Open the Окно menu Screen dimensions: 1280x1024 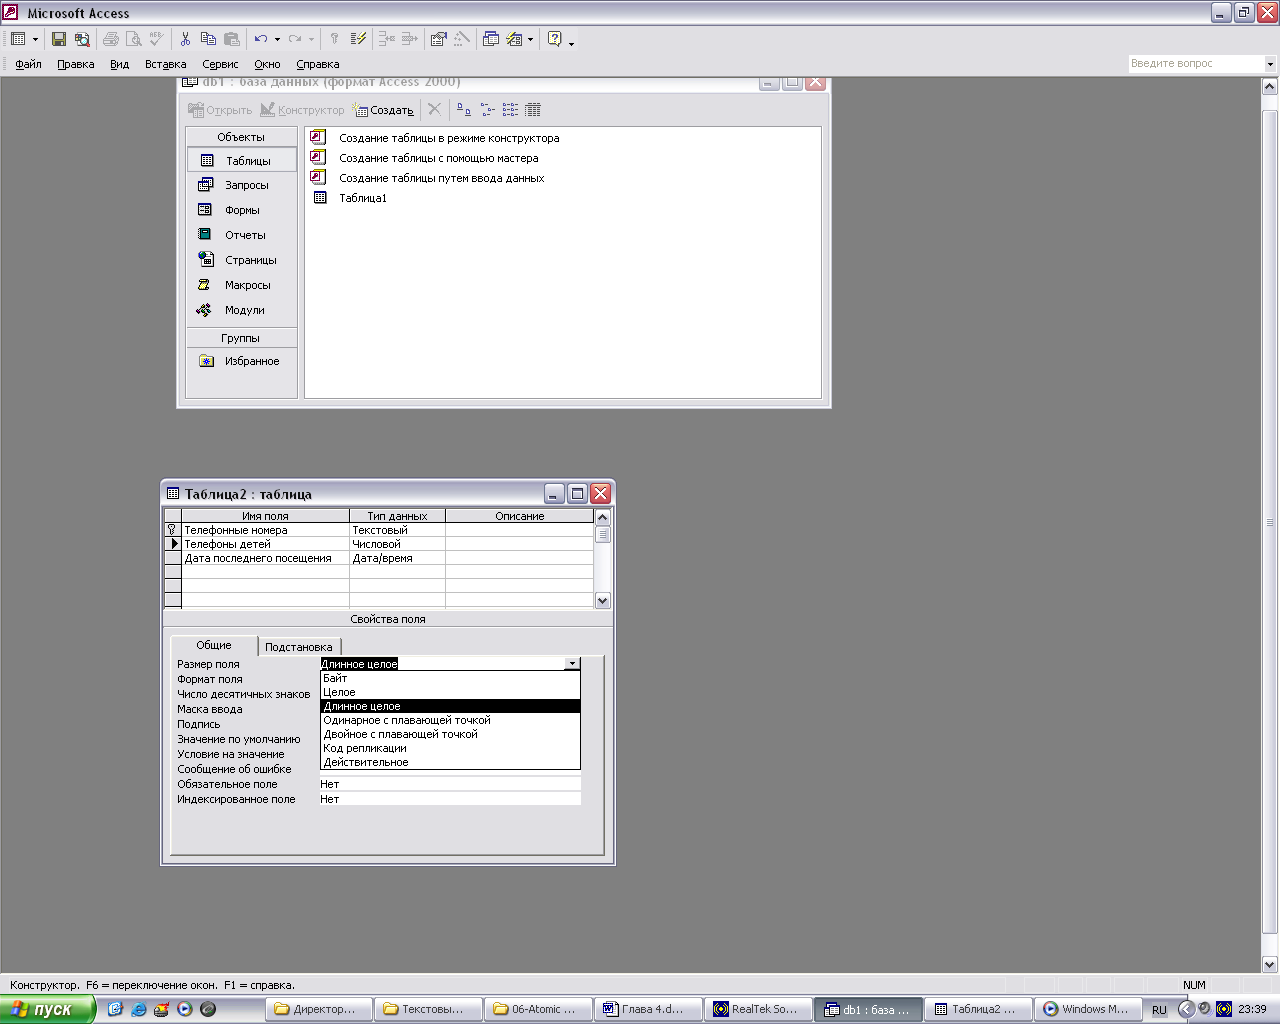267,64
